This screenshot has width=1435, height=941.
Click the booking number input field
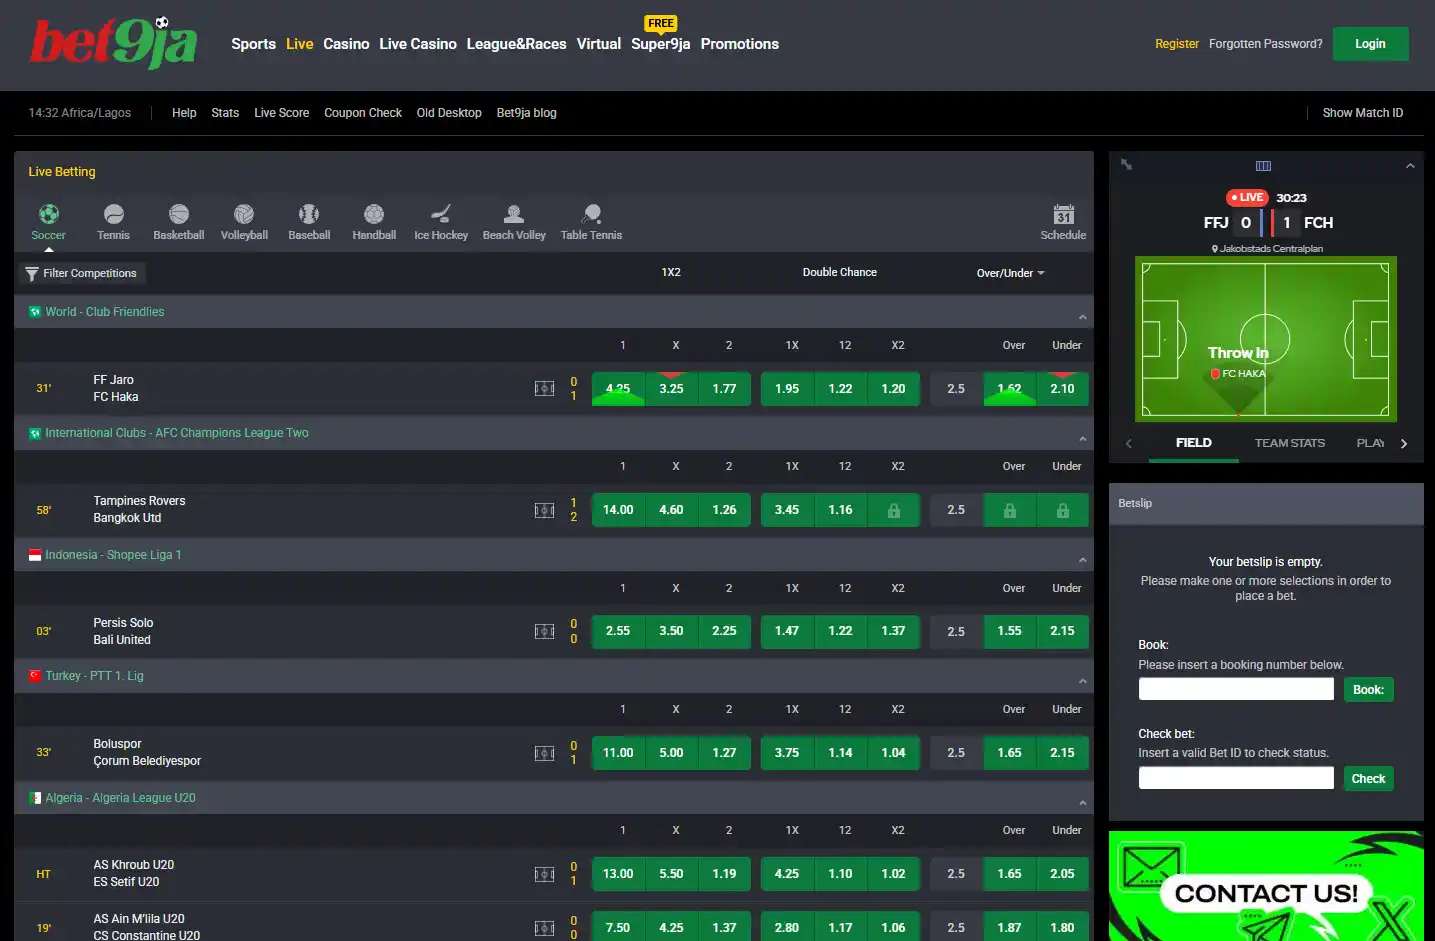[x=1236, y=689]
